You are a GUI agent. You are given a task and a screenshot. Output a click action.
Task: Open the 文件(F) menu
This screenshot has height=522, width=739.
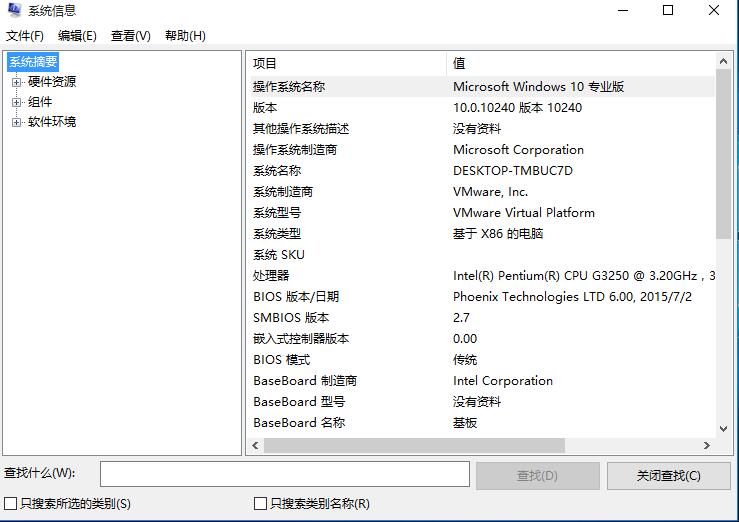[x=25, y=36]
